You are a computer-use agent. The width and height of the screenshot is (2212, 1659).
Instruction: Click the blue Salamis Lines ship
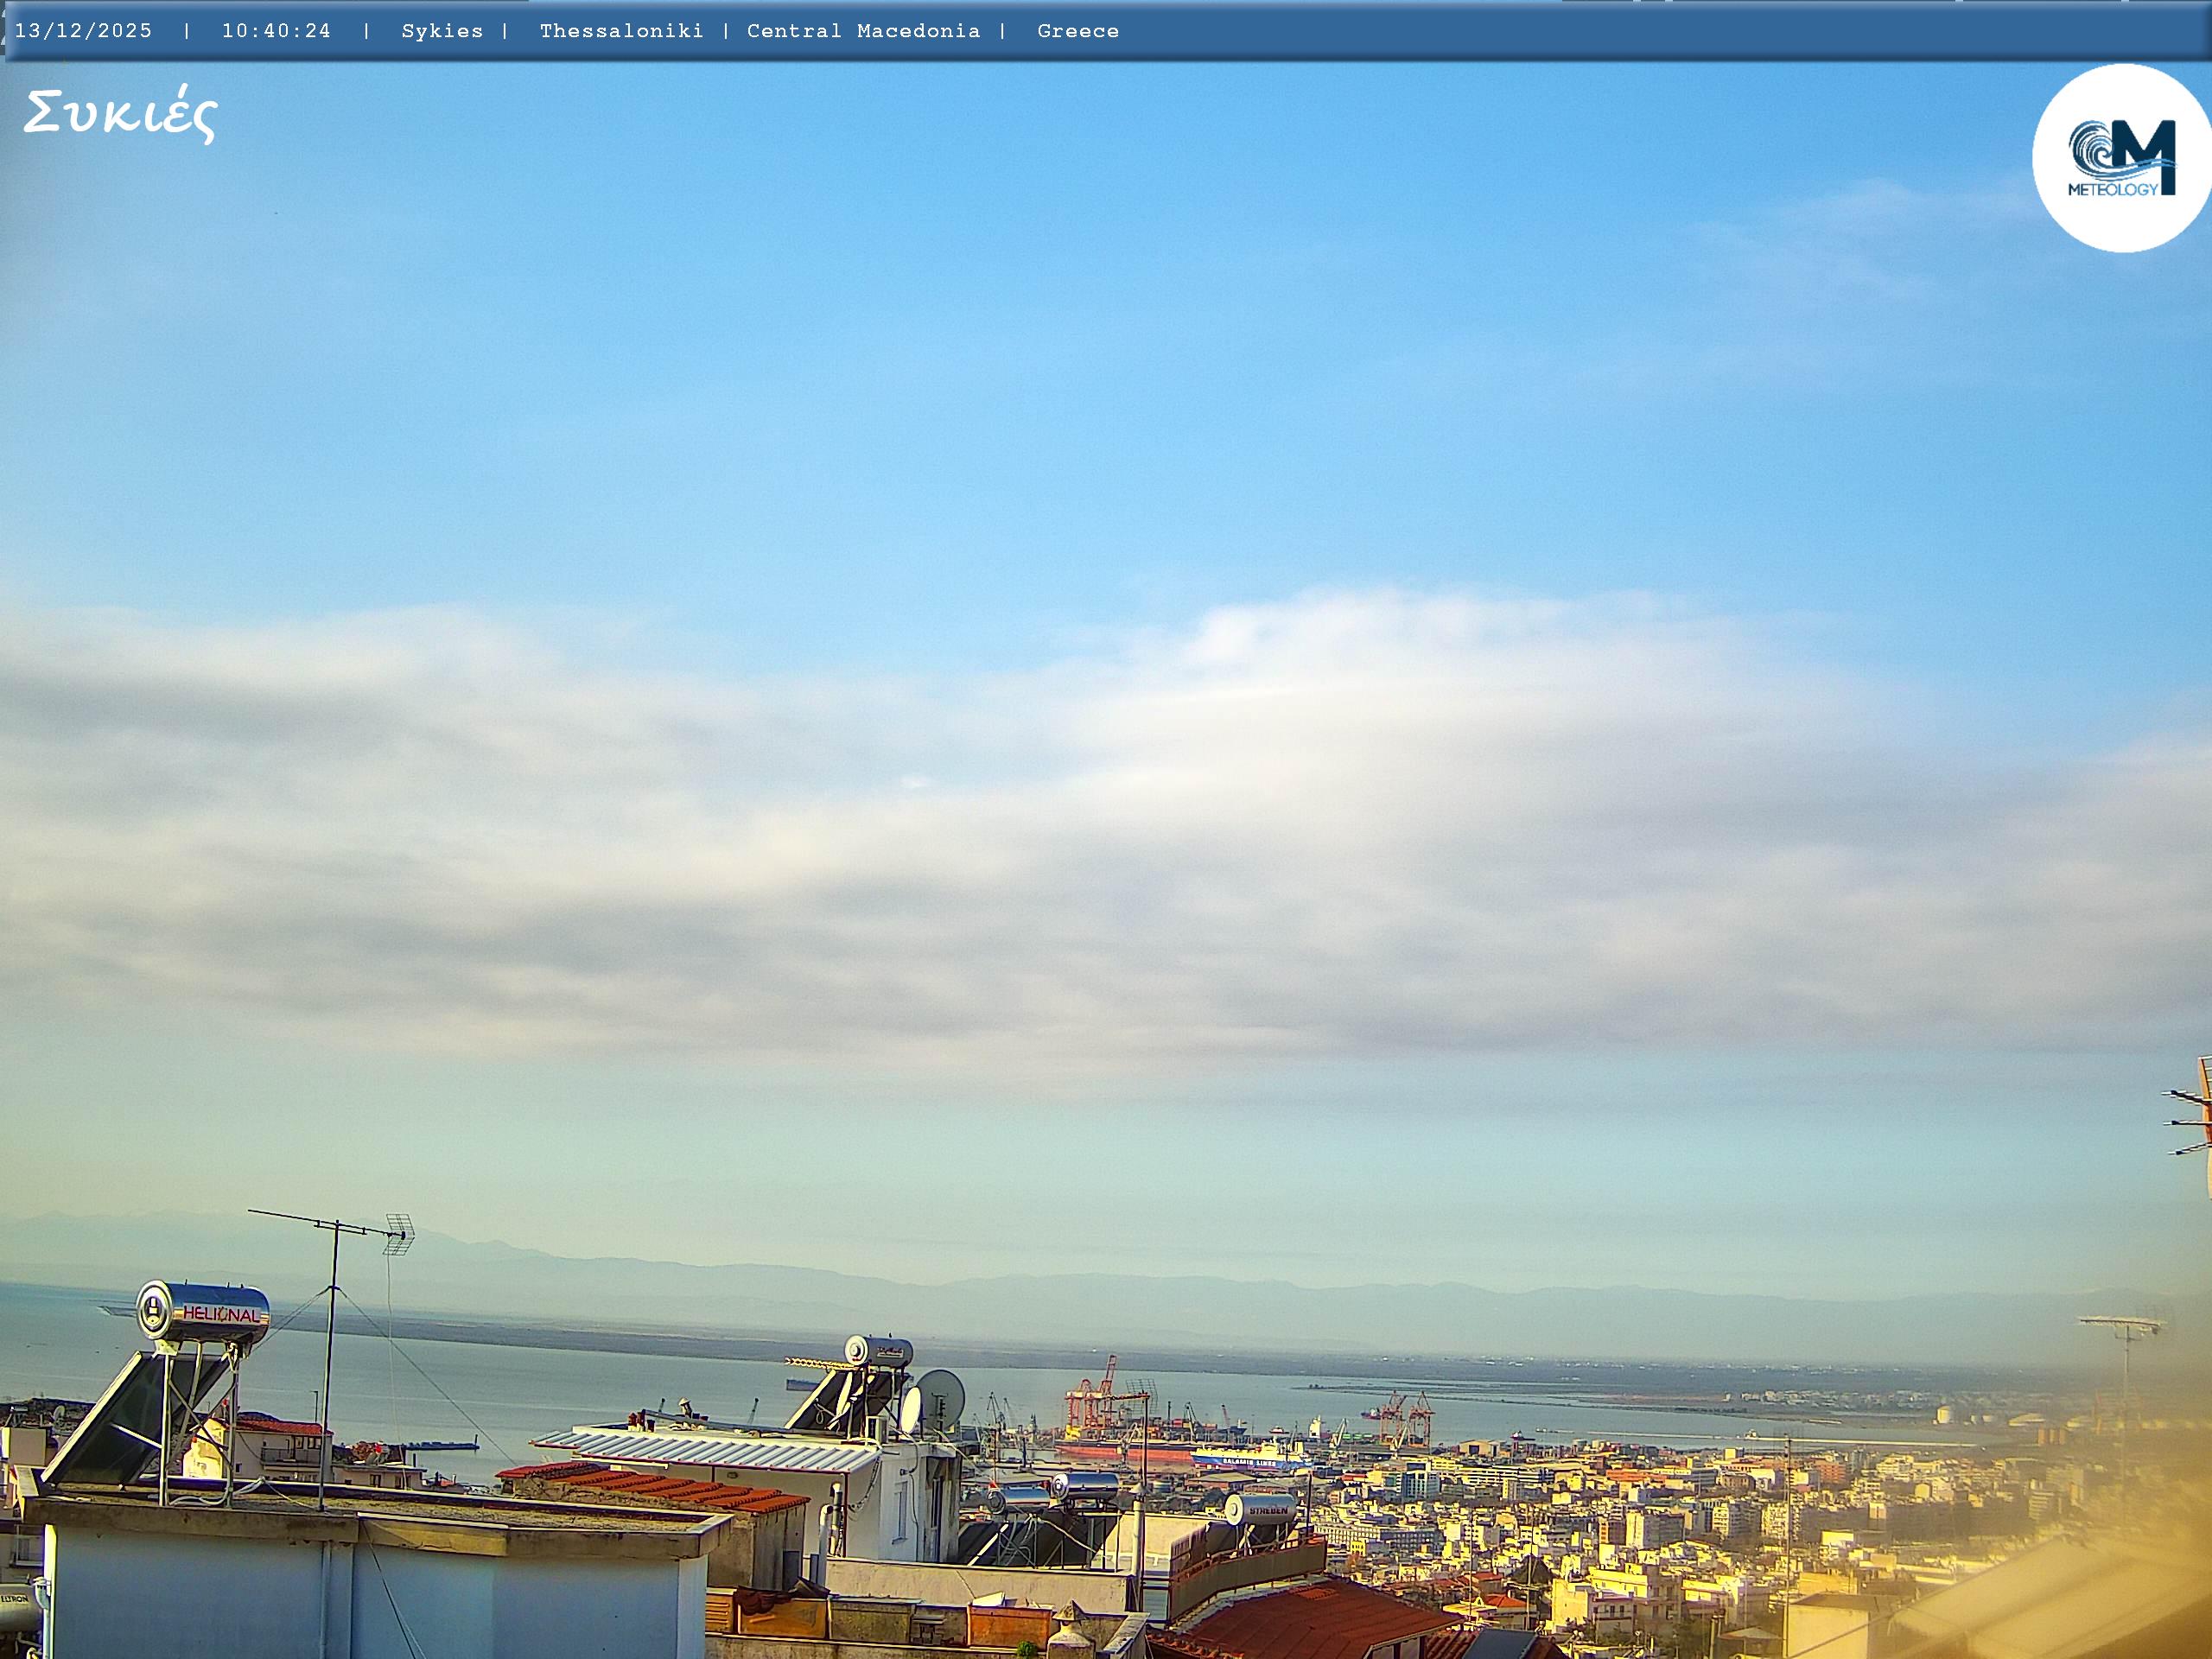pyautogui.click(x=1250, y=1460)
